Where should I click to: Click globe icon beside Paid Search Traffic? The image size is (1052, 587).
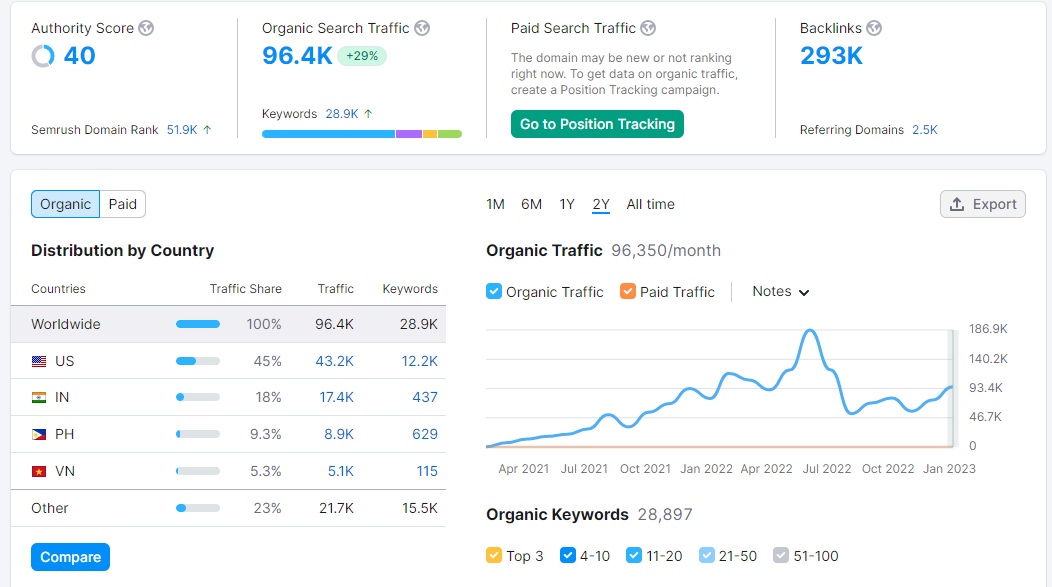pos(648,28)
